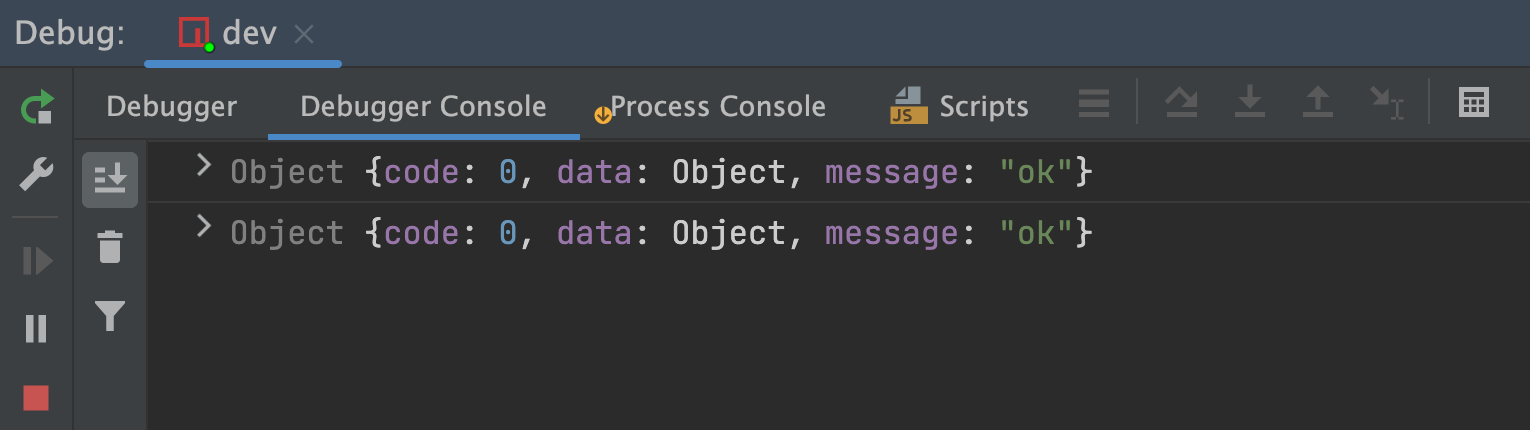The height and width of the screenshot is (430, 1530).
Task: Show execution point lines icon
Action: point(1094,103)
